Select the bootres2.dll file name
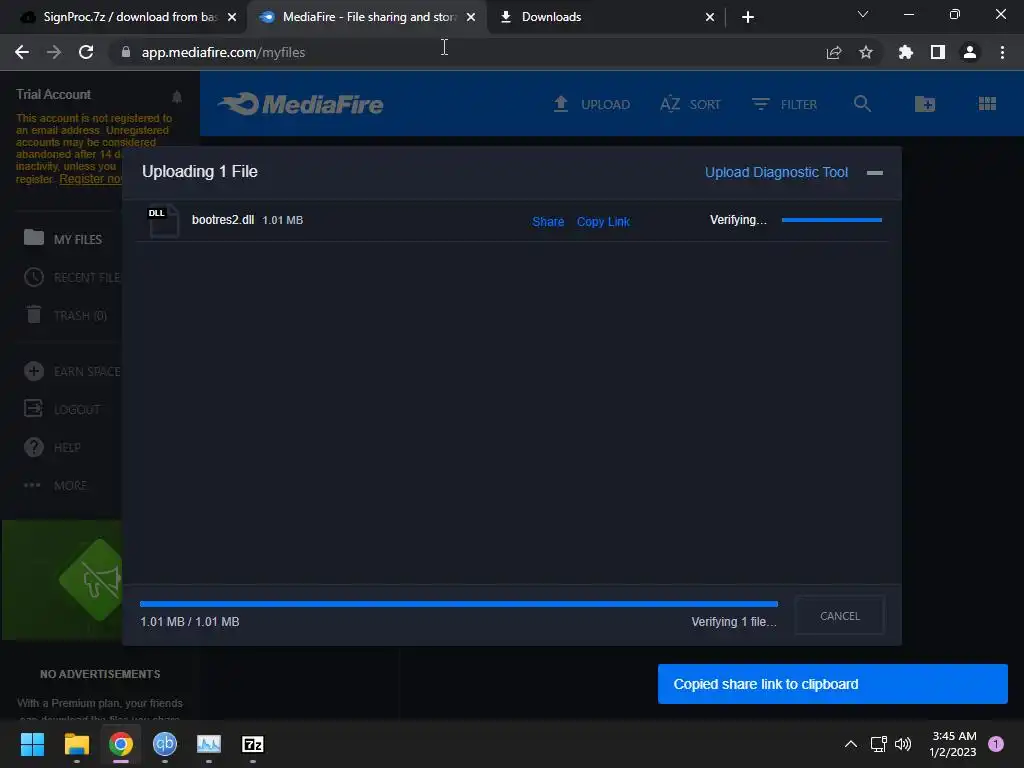Screen dimensions: 1024x768 click(x=223, y=219)
